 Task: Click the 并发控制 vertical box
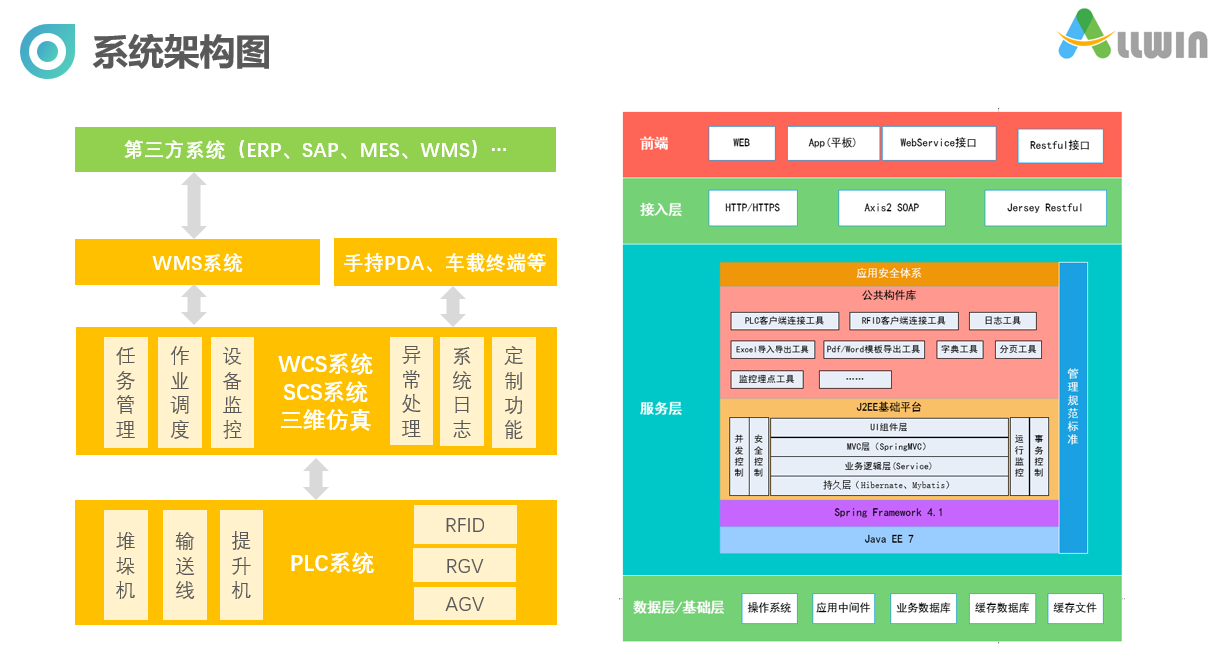[739, 456]
